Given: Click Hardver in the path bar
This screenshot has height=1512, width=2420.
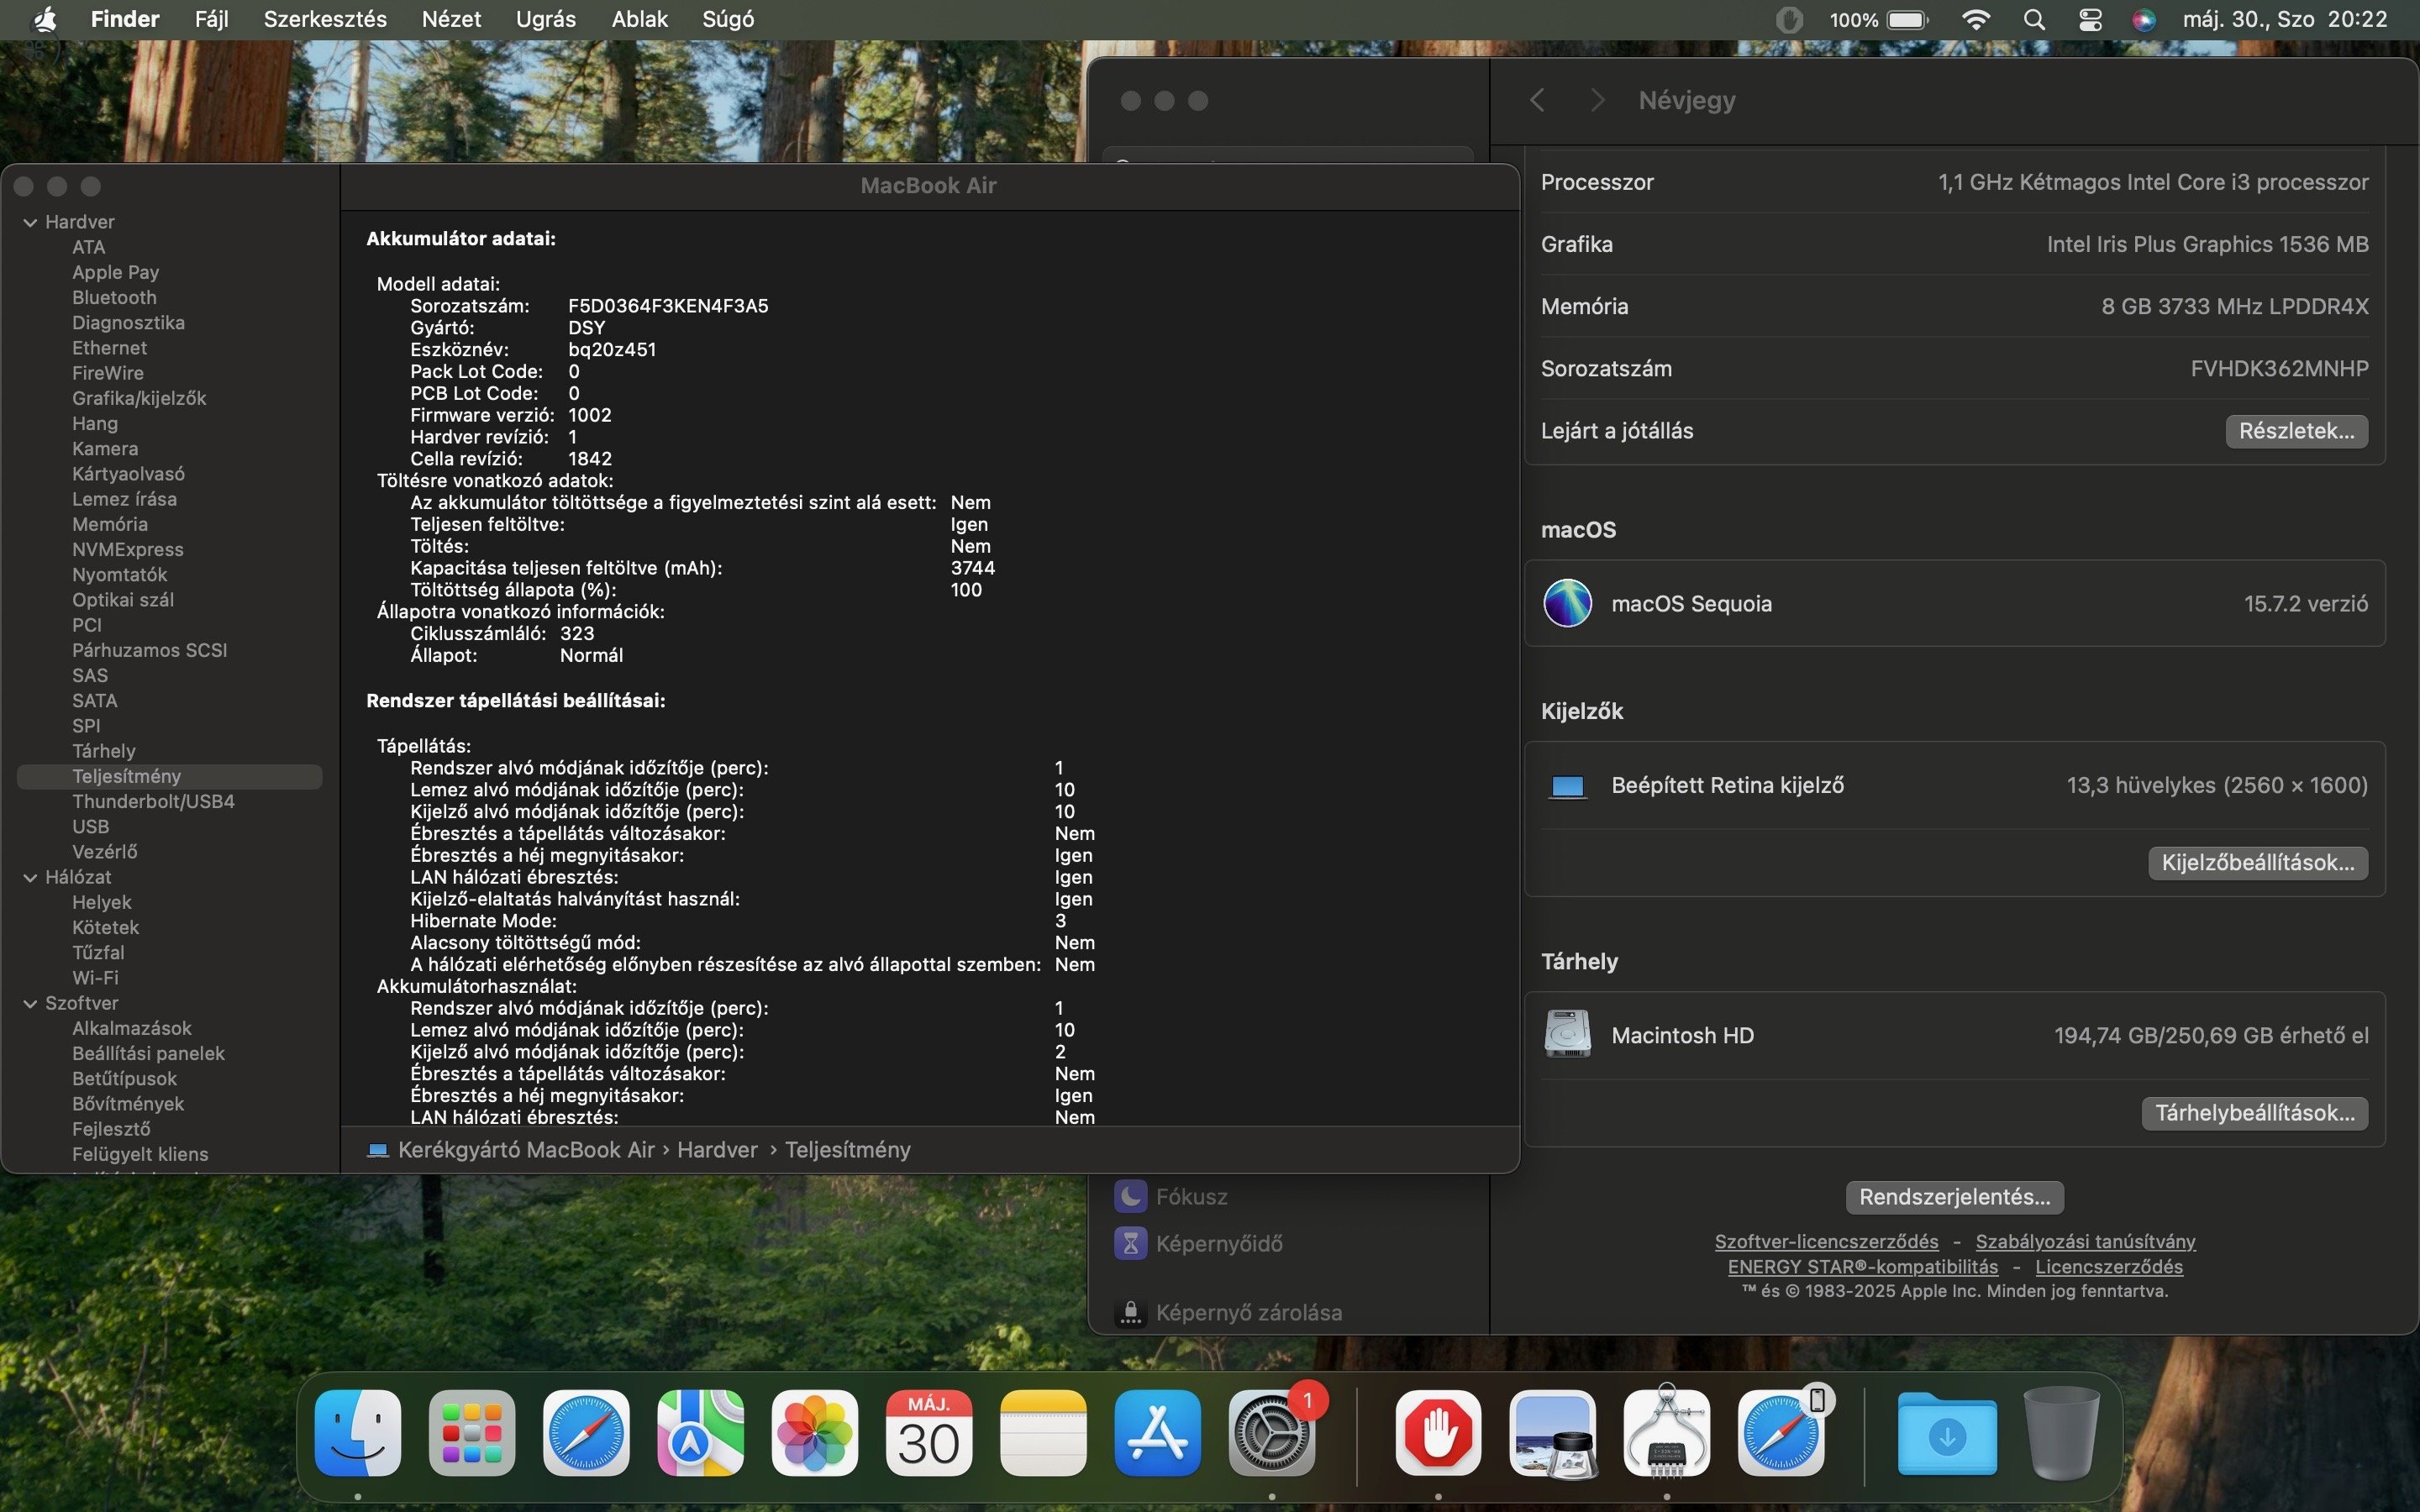Looking at the screenshot, I should click(x=717, y=1150).
